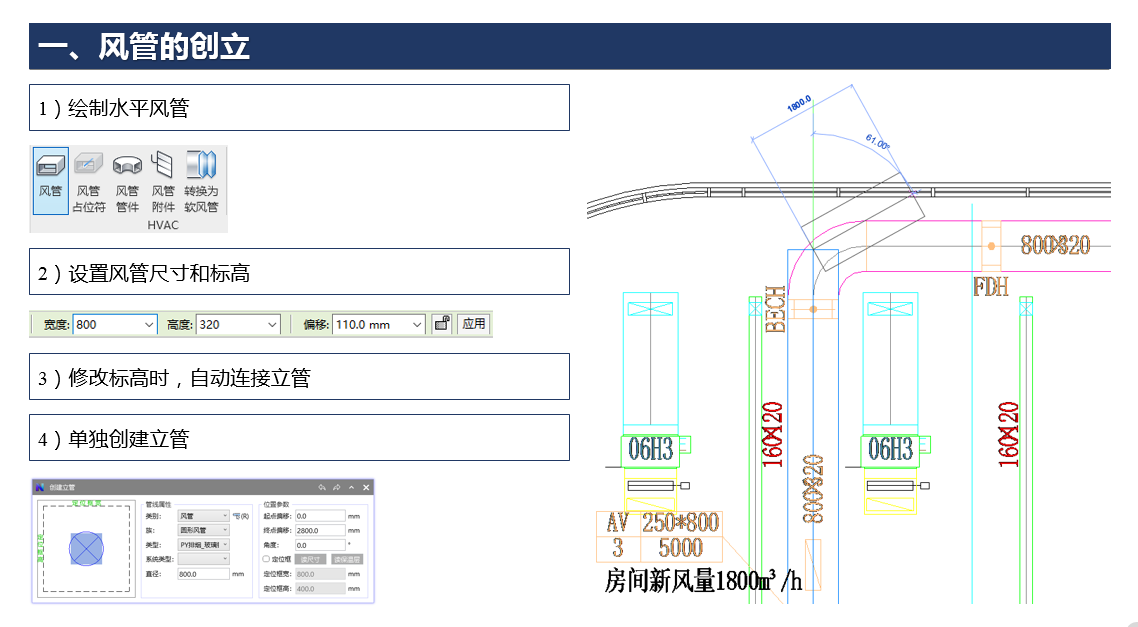Click the N logo in 创建立管 title bar
The height and width of the screenshot is (627, 1138).
coord(40,487)
